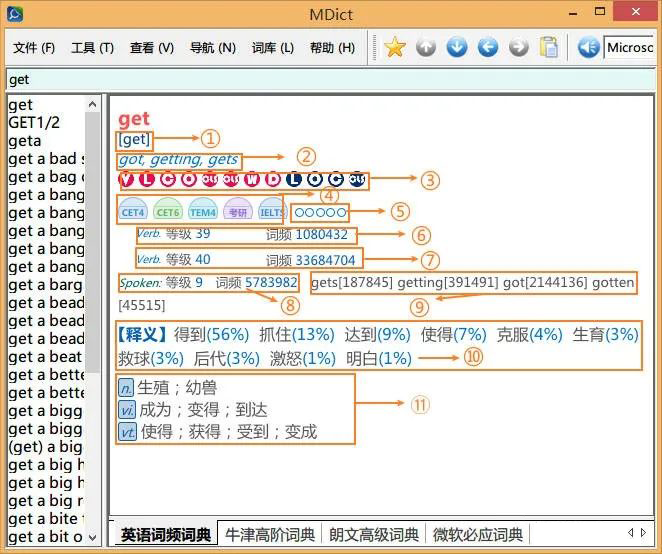Image resolution: width=662 pixels, height=554 pixels.
Task: Click the frequency value 33684704
Action: tap(325, 260)
